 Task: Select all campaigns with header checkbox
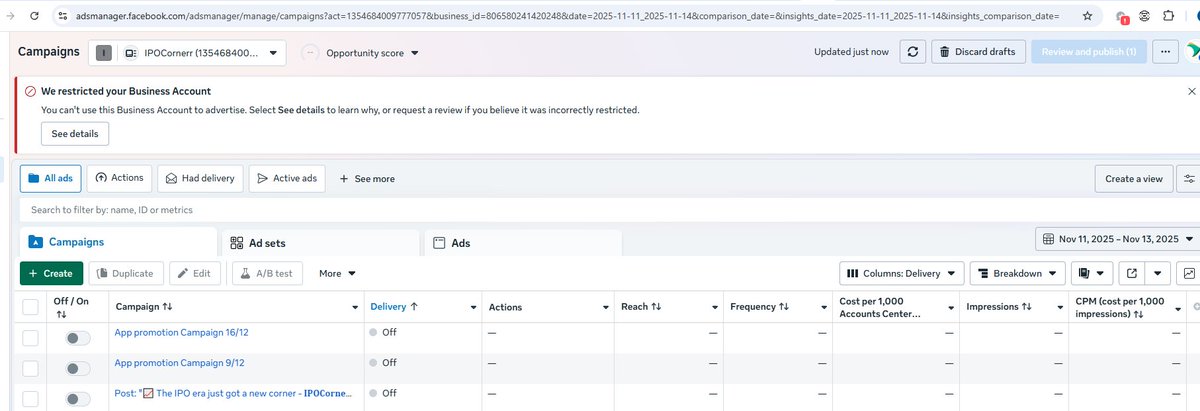point(30,307)
